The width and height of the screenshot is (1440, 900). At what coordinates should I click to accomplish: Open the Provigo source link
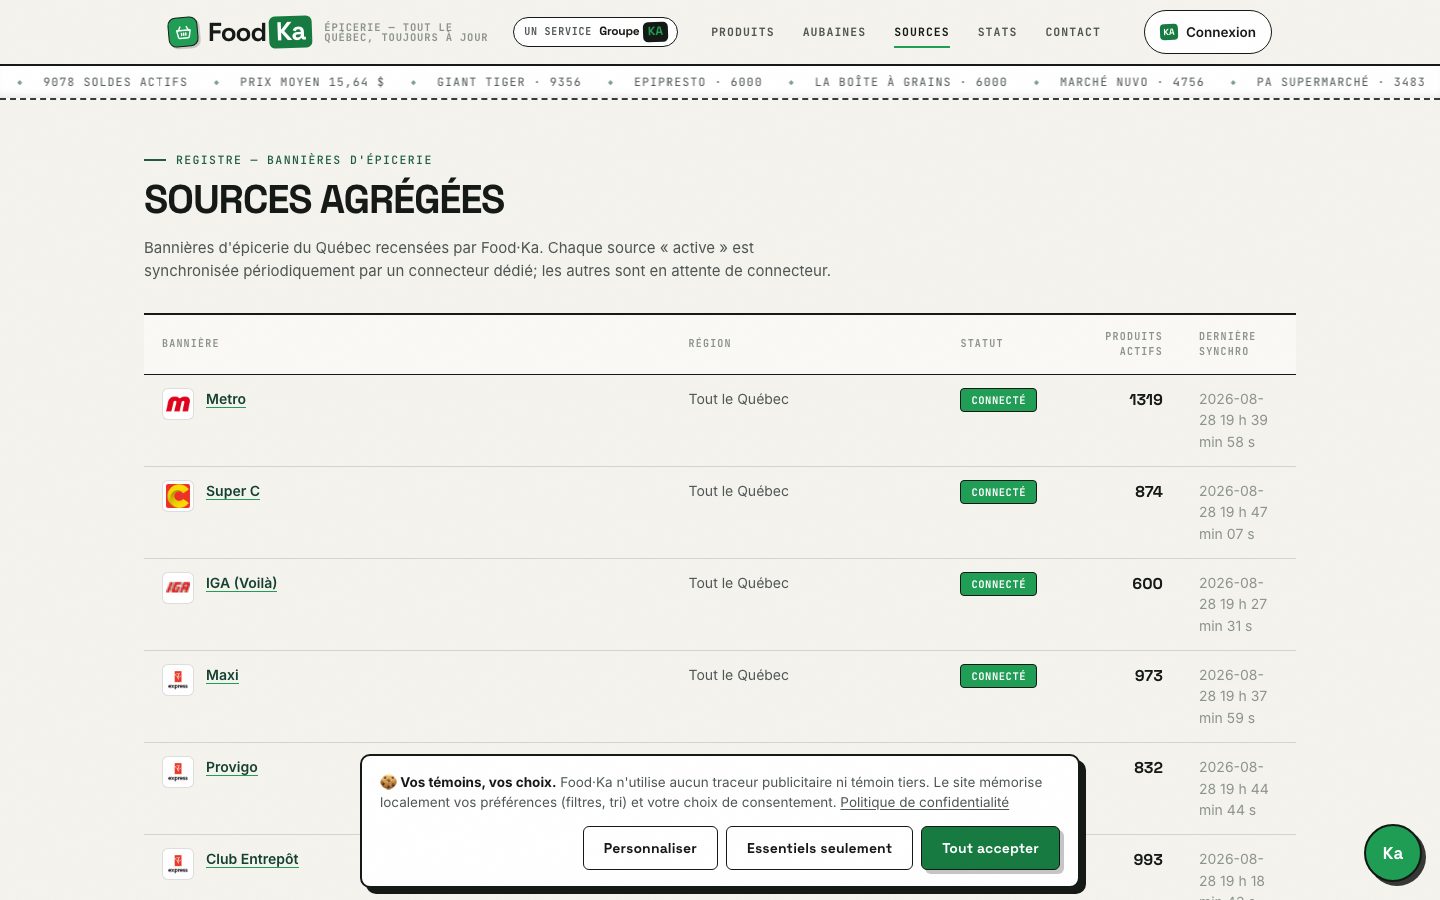click(x=232, y=767)
